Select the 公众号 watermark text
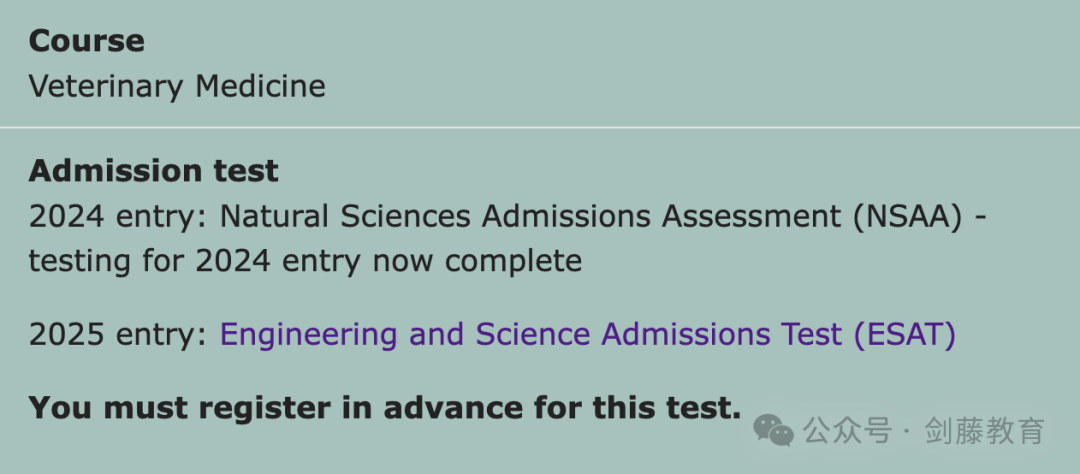The width and height of the screenshot is (1080, 474). pos(847,431)
